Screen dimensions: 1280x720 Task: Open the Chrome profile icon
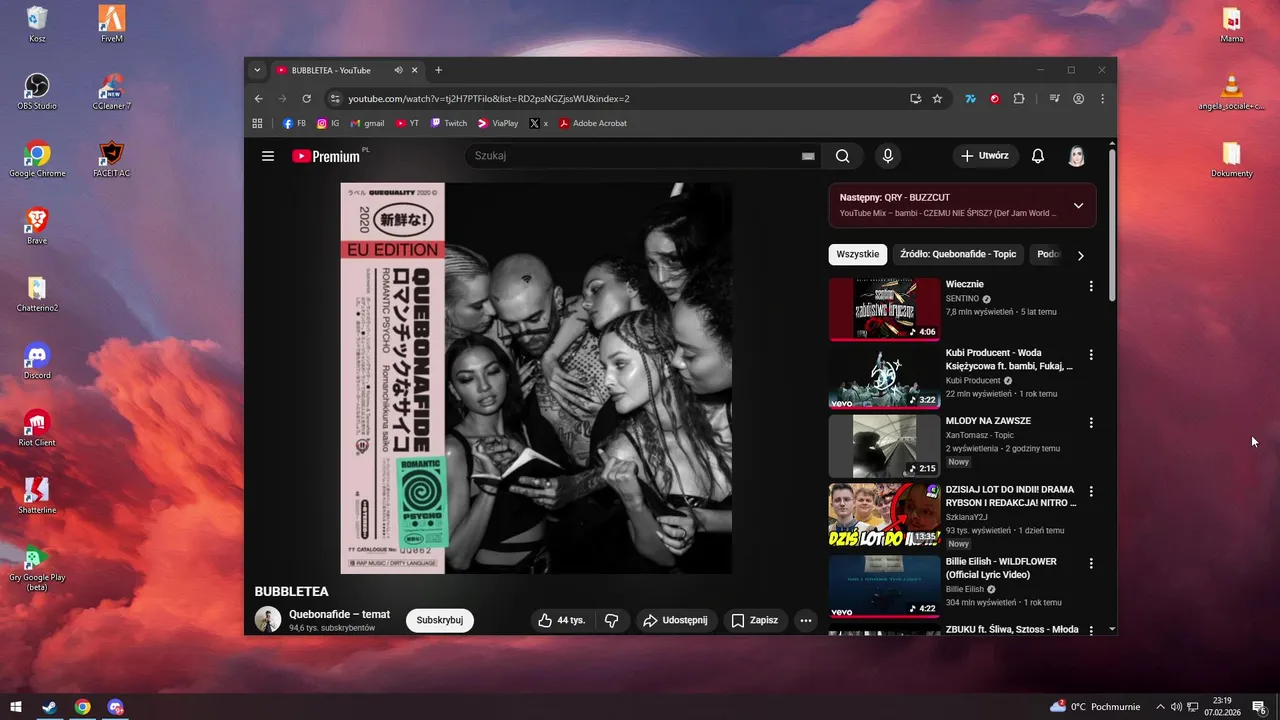click(1079, 99)
